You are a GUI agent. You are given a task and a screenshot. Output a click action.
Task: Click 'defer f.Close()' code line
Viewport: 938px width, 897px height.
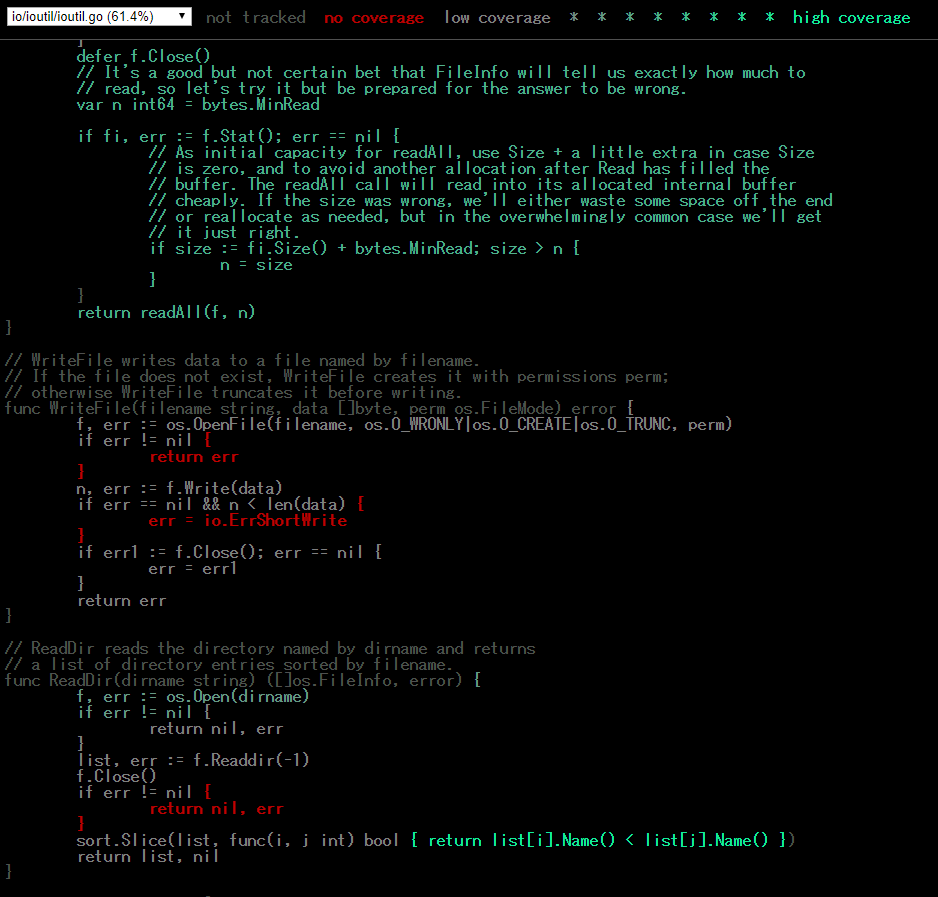pyautogui.click(x=144, y=56)
